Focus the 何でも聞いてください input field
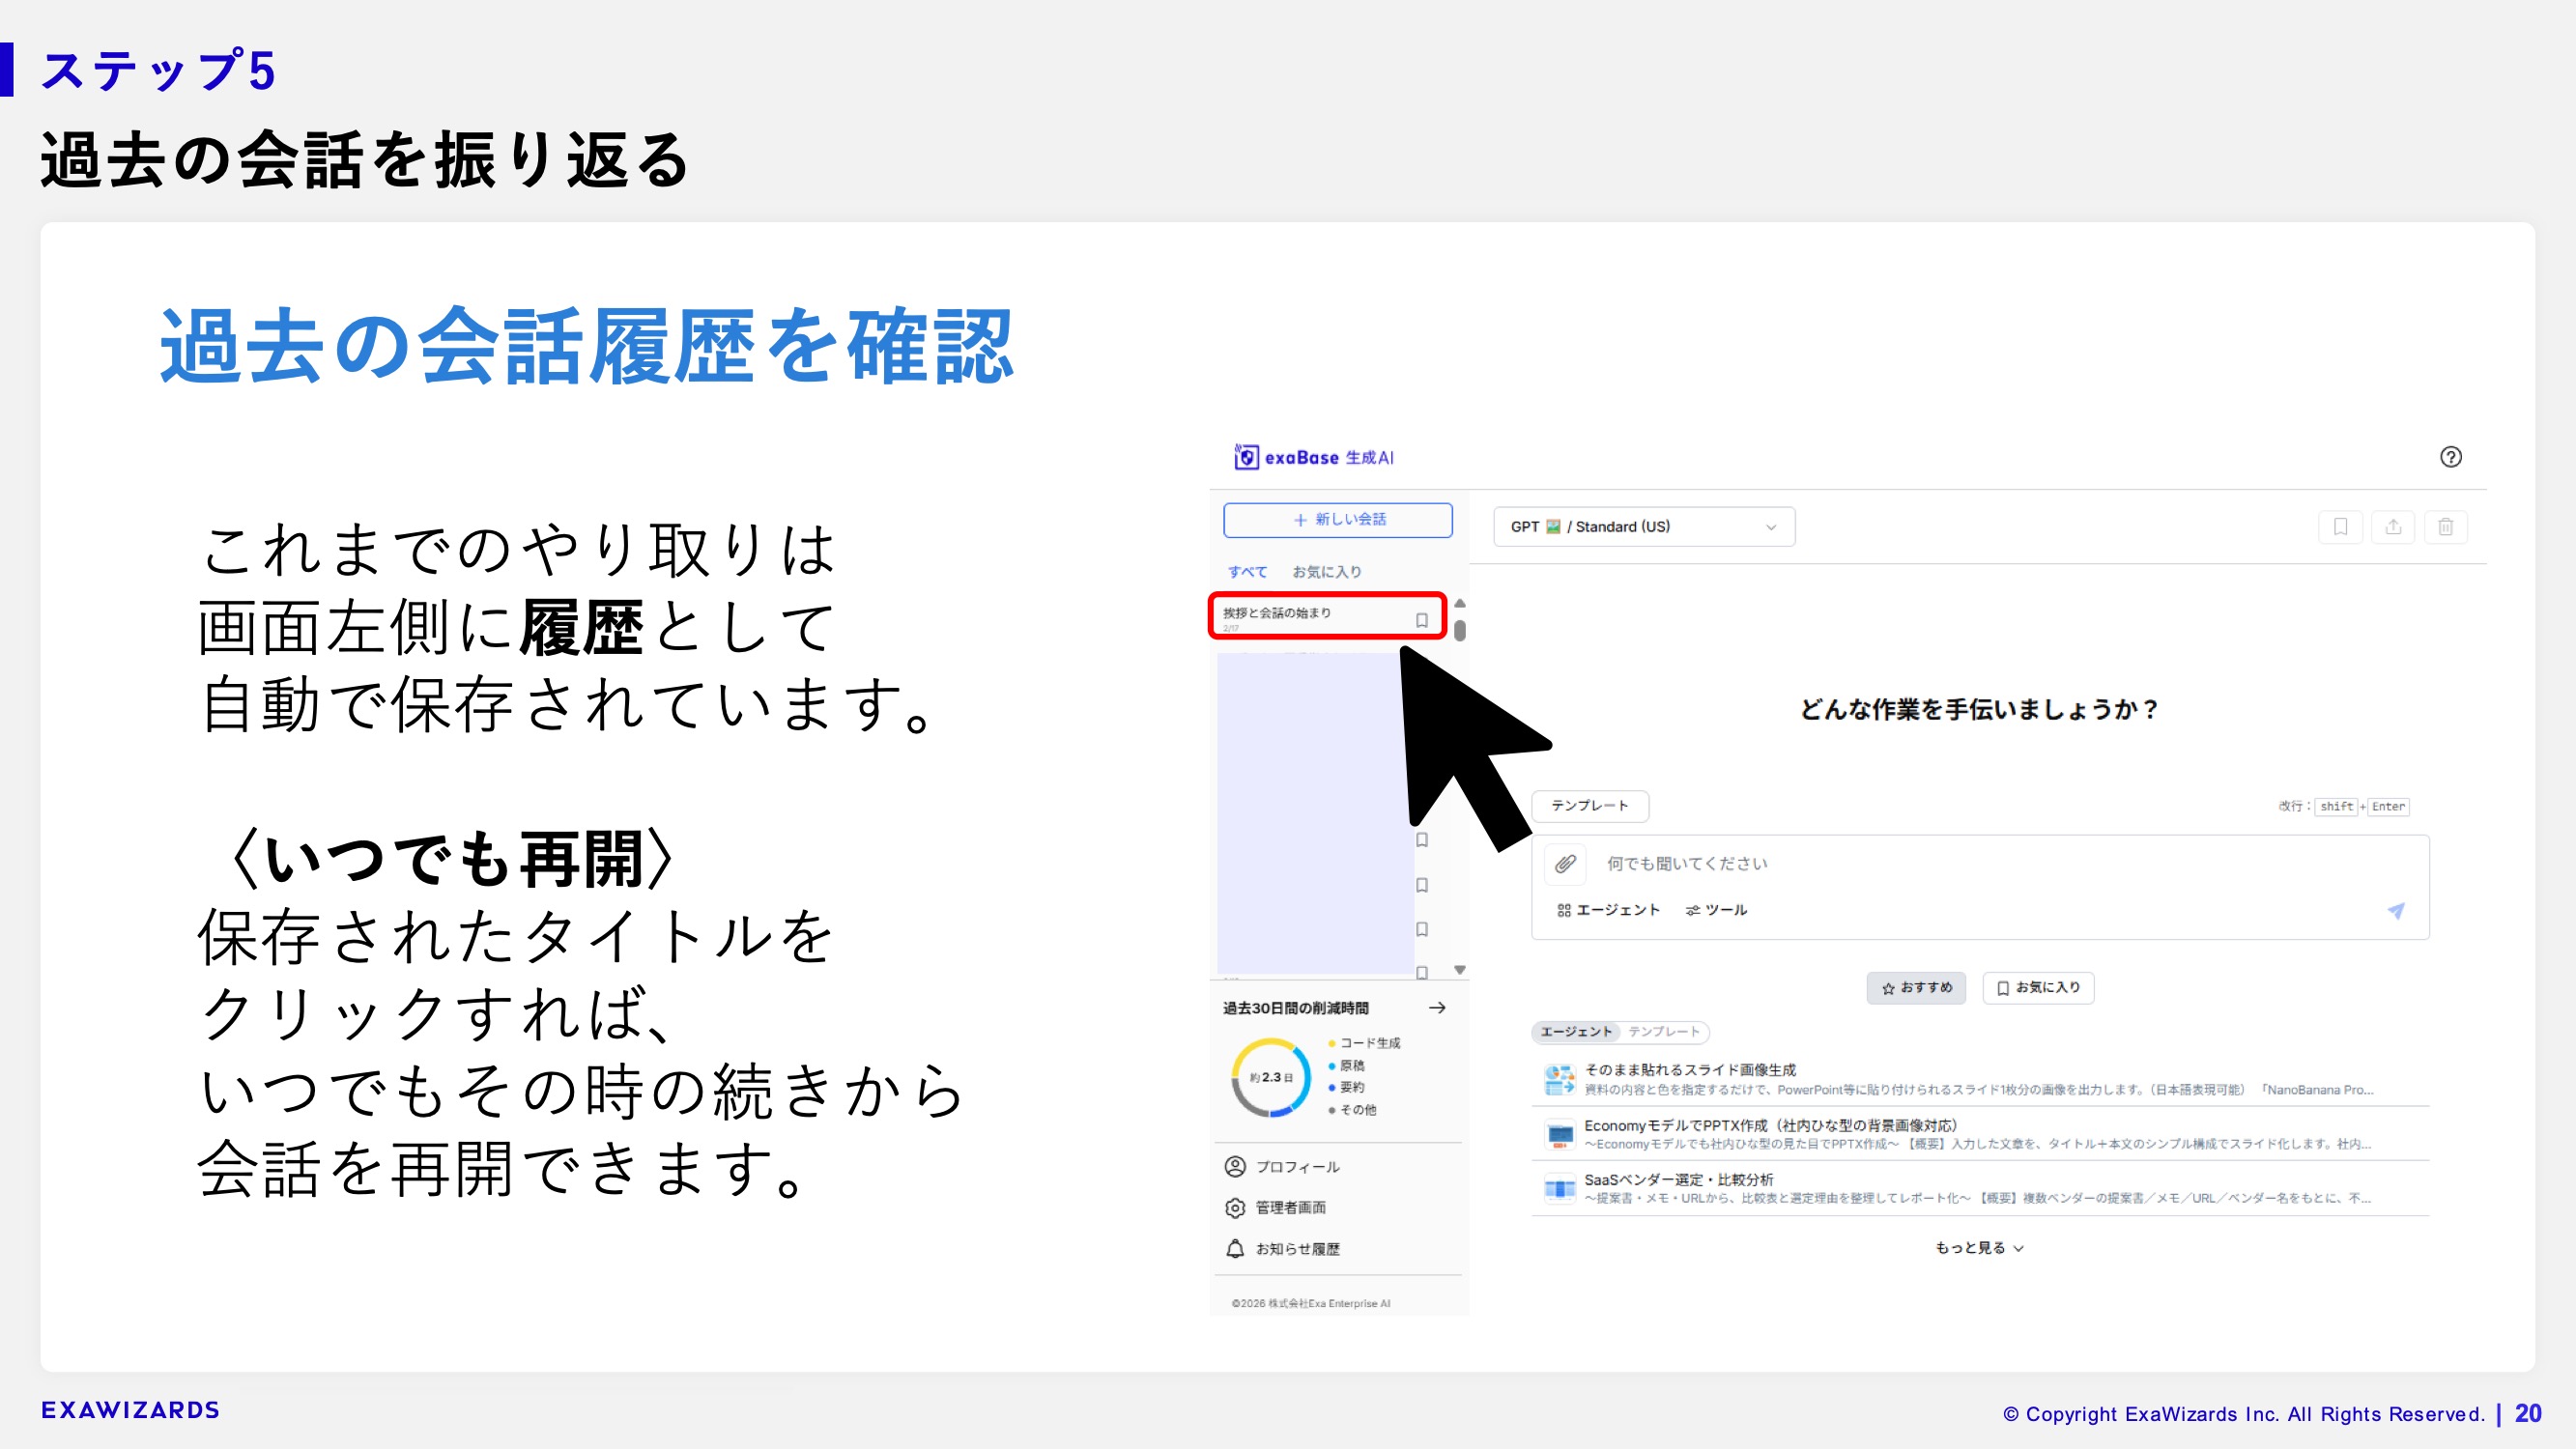2576x1449 pixels. [x=1980, y=864]
